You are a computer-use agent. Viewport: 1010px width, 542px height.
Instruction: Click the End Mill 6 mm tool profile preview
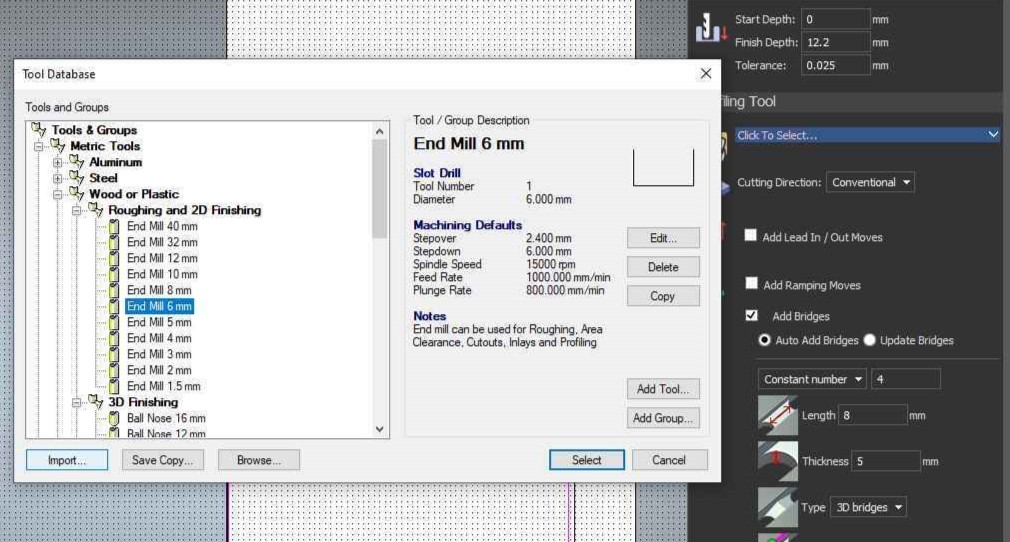pyautogui.click(x=663, y=168)
